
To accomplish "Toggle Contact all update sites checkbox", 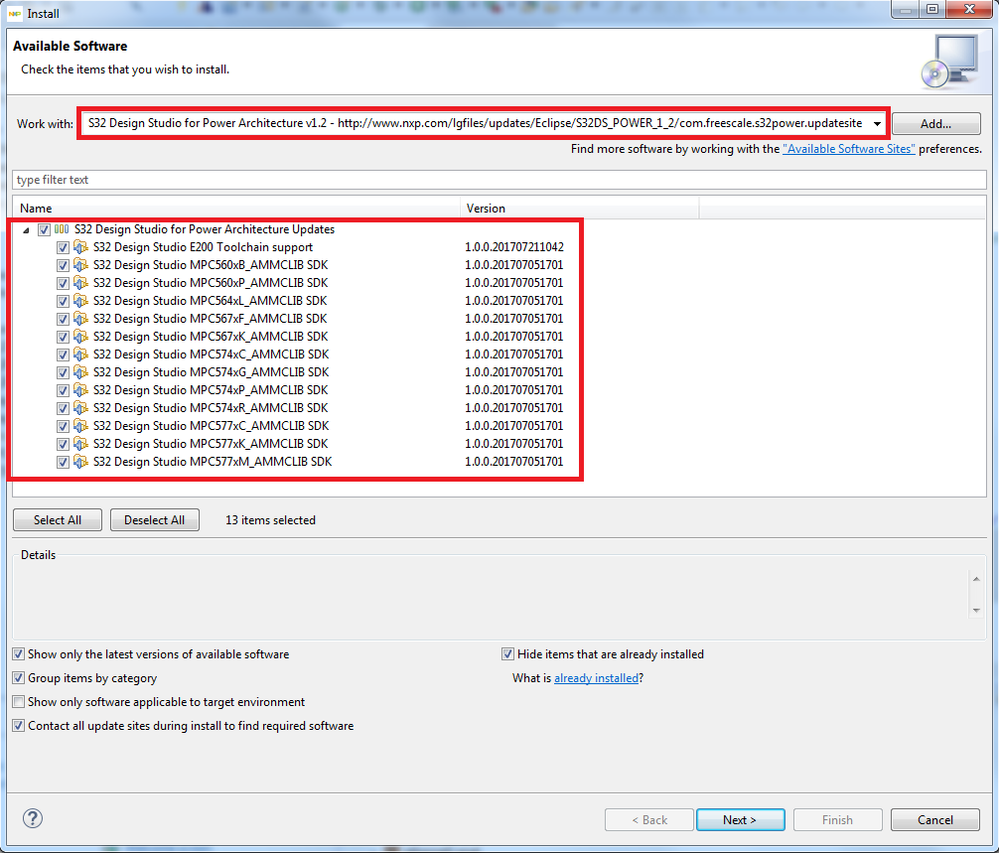I will [x=18, y=726].
